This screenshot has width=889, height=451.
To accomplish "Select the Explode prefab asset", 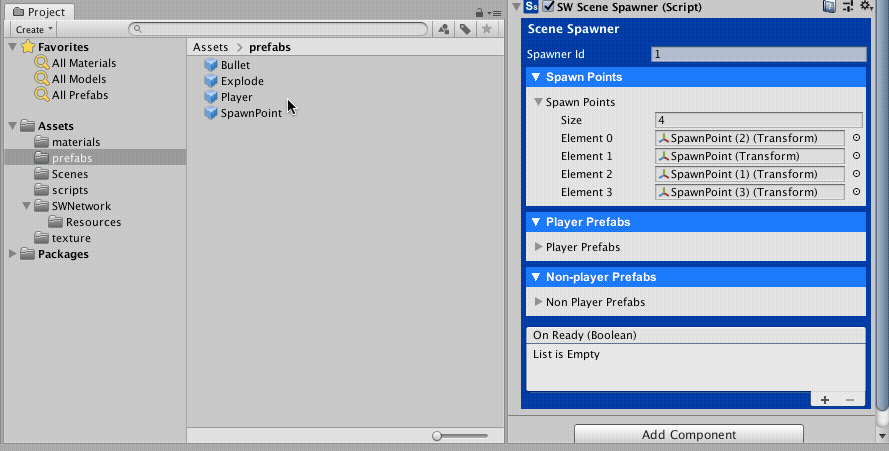I will click(x=242, y=81).
